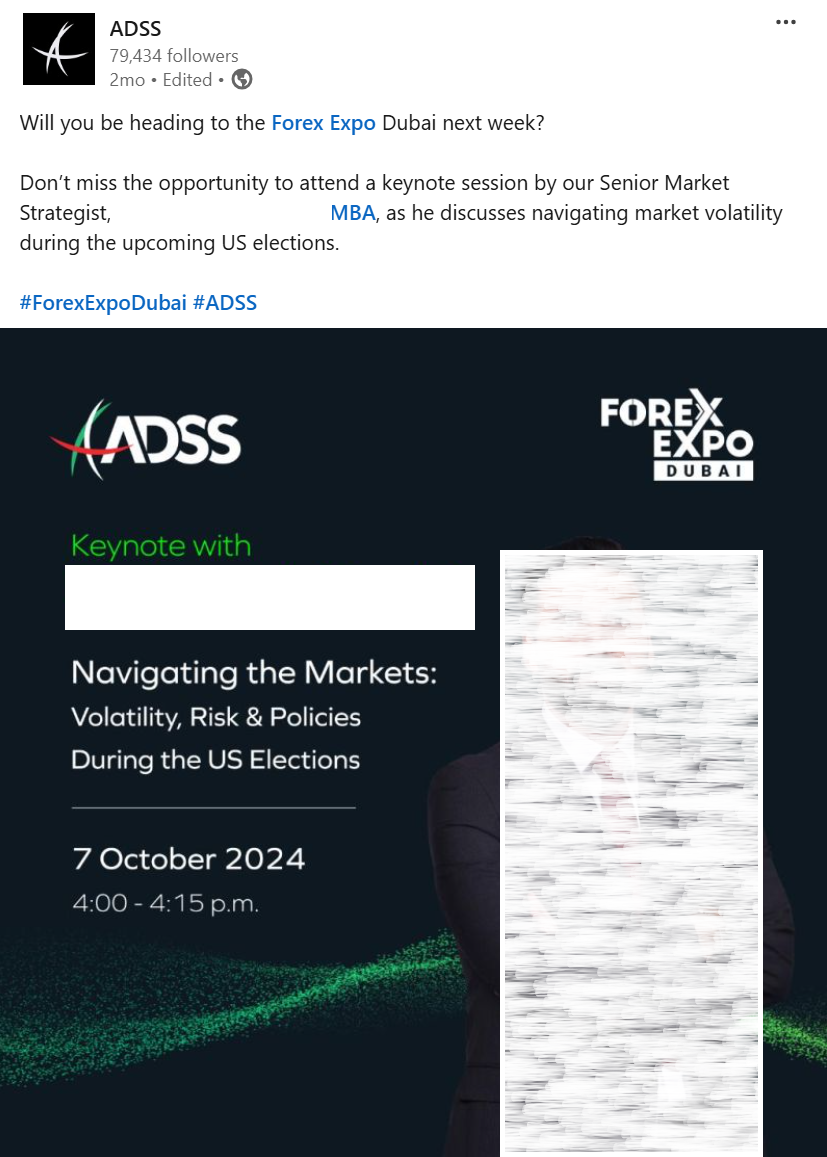This screenshot has height=1157, width=827.
Task: Click the 79,434 followers count
Action: tap(174, 56)
